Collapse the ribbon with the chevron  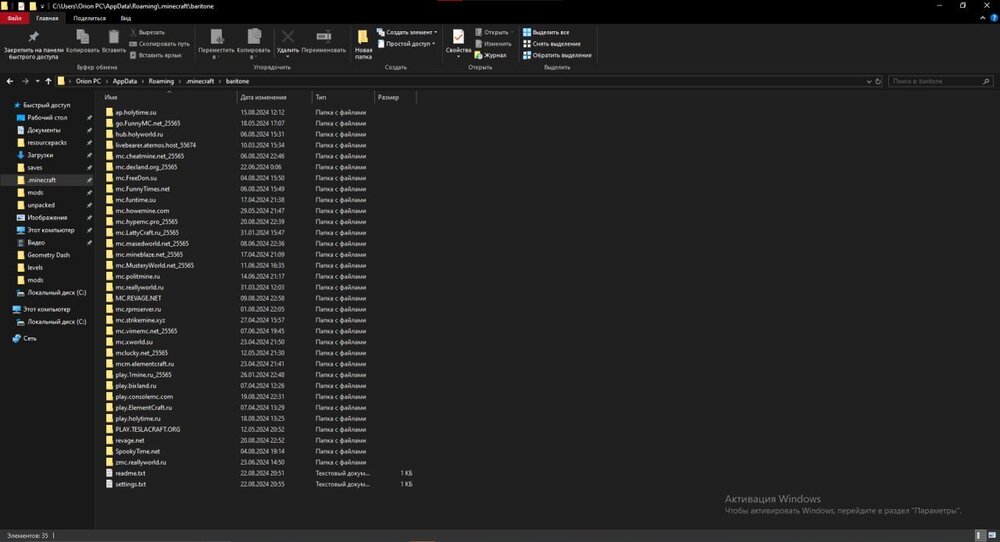982,18
